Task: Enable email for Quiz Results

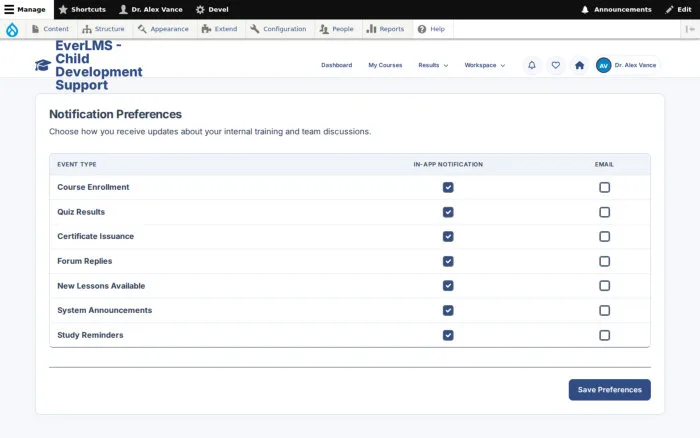Action: pos(604,212)
